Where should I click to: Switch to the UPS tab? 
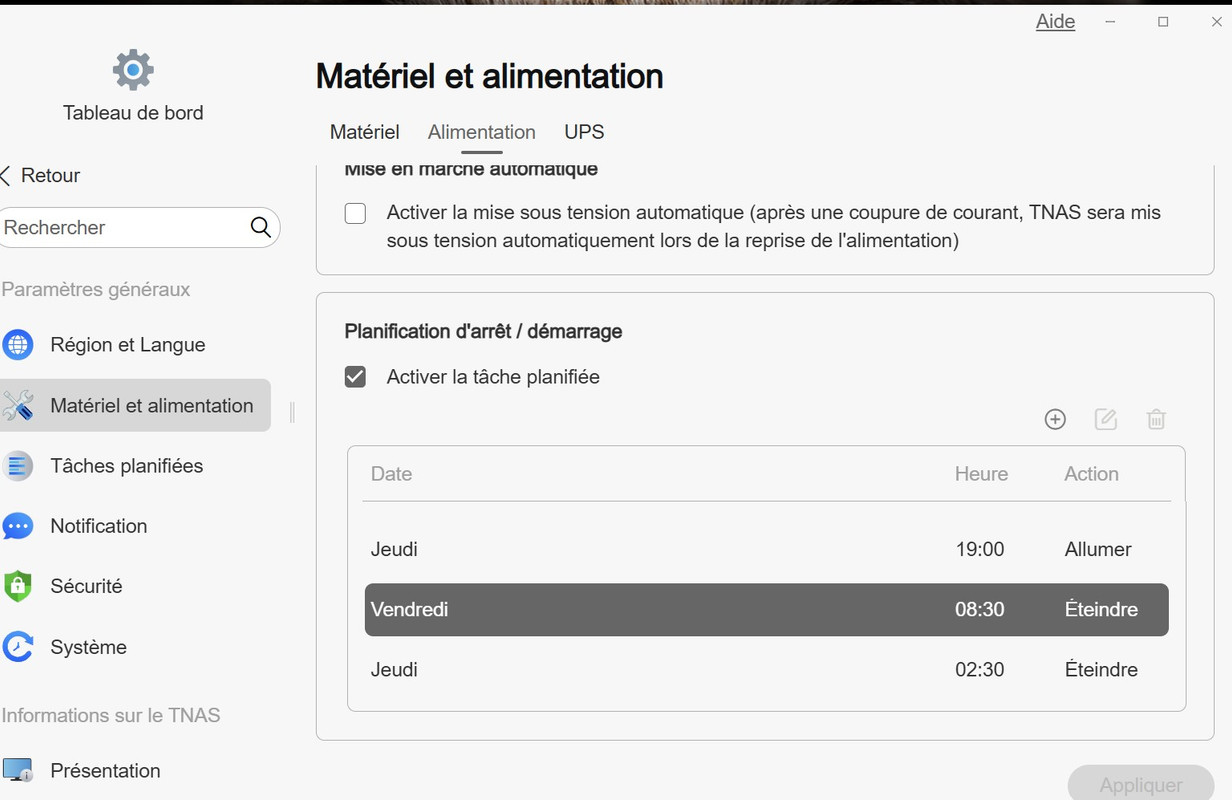[584, 132]
